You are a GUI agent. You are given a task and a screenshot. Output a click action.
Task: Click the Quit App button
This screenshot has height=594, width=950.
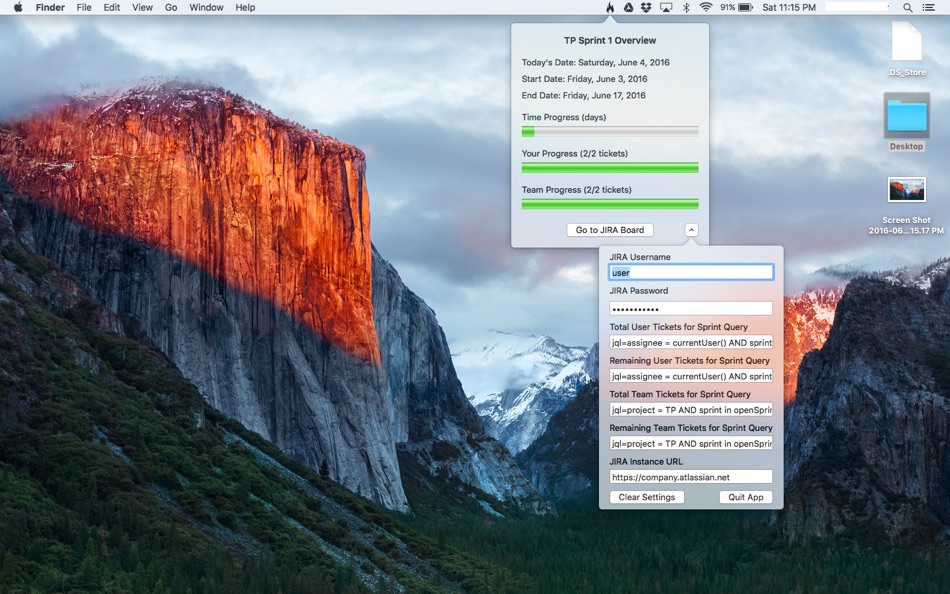[x=746, y=497]
